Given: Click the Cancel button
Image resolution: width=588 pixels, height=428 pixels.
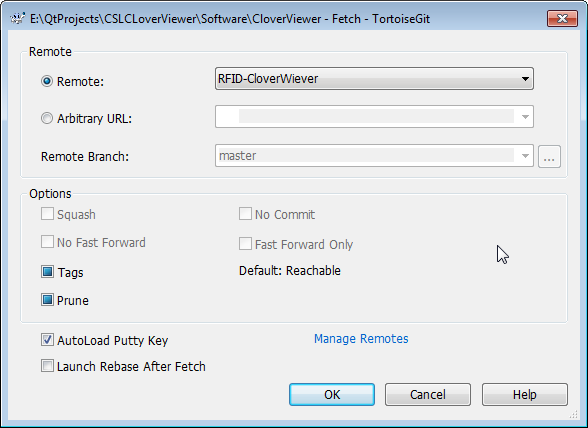Looking at the screenshot, I should pos(428,395).
